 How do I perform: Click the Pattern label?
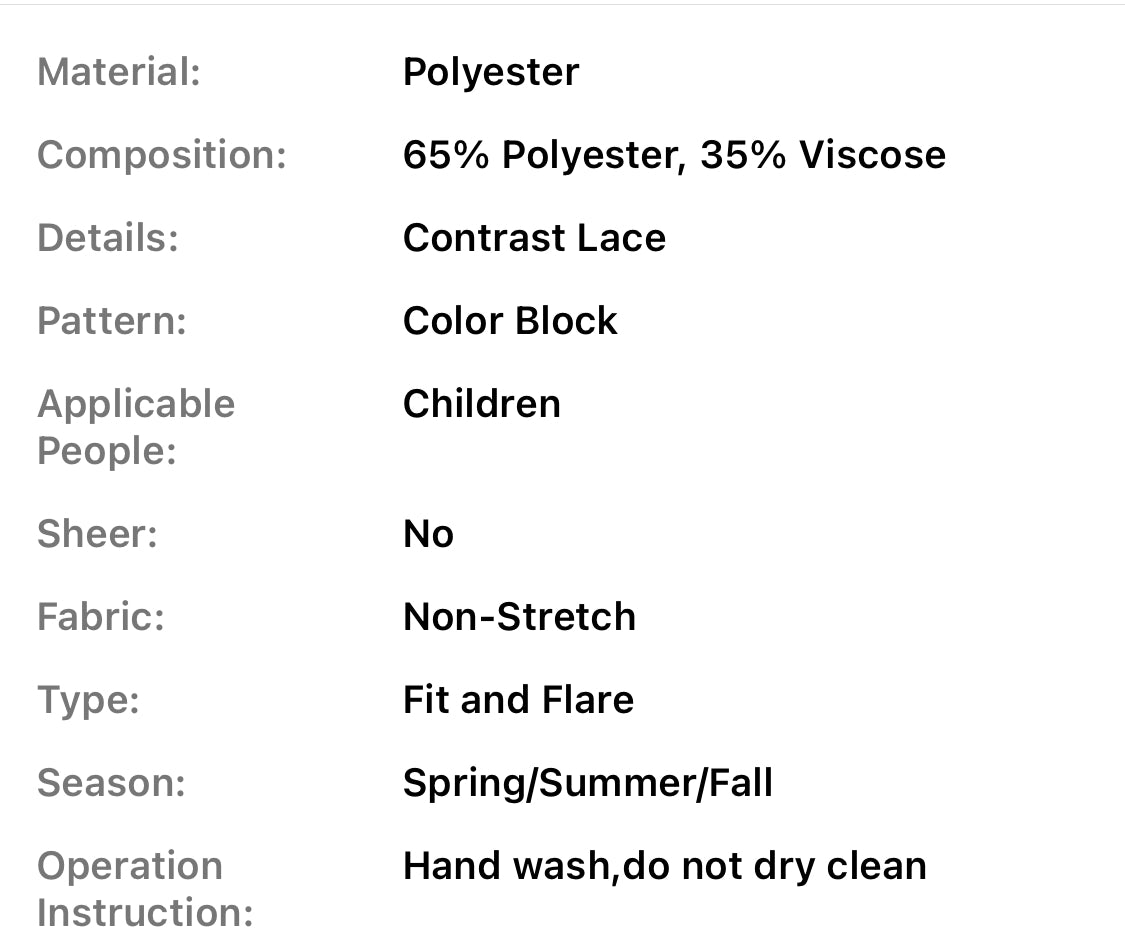[x=111, y=322]
